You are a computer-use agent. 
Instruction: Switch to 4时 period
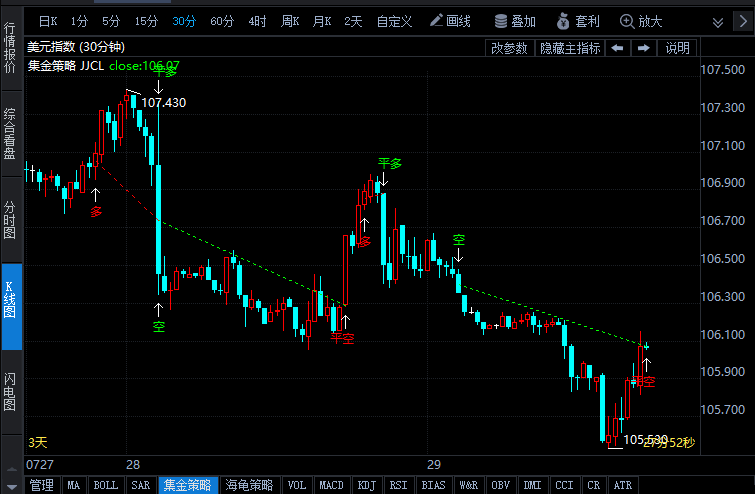257,21
